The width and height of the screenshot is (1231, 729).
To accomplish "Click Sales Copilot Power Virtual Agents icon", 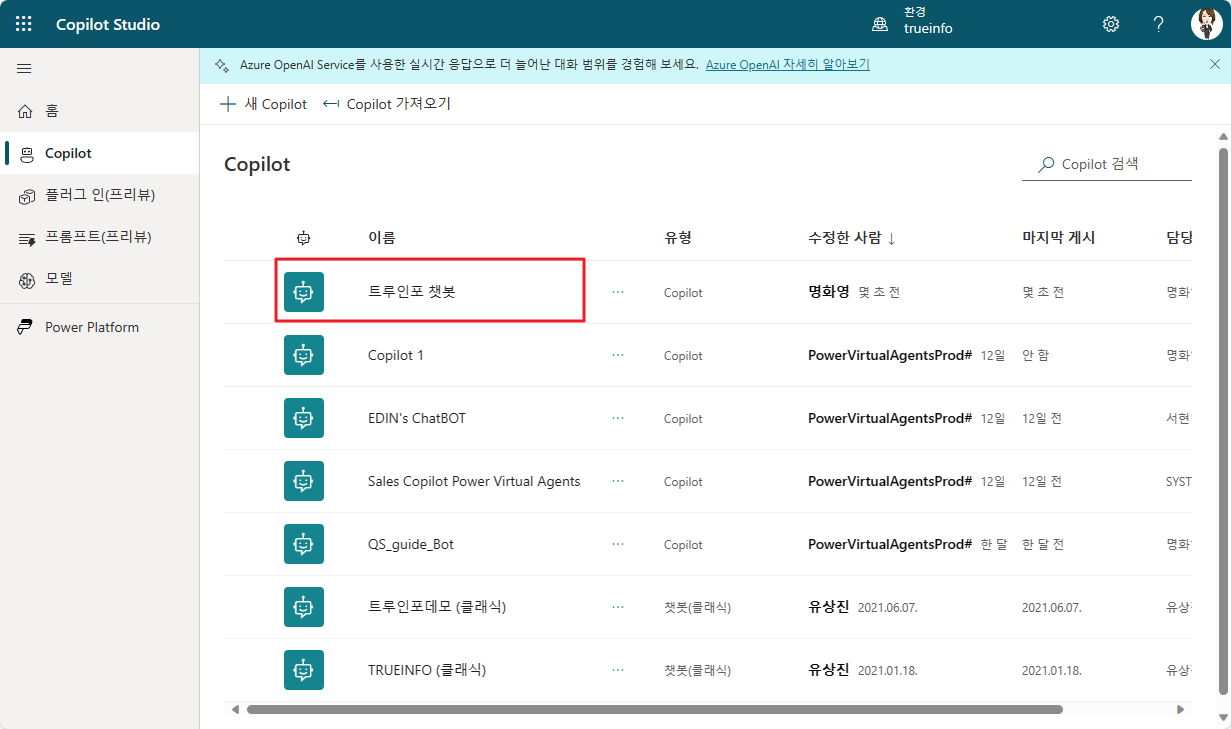I will [x=304, y=481].
